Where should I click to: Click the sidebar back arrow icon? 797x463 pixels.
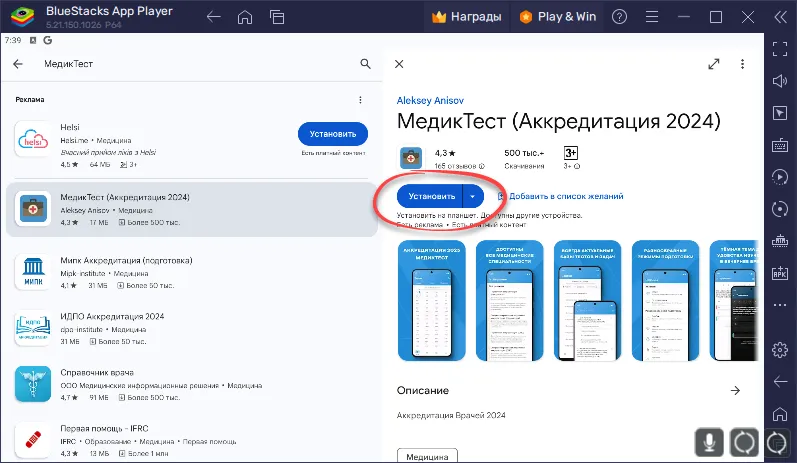(x=780, y=382)
